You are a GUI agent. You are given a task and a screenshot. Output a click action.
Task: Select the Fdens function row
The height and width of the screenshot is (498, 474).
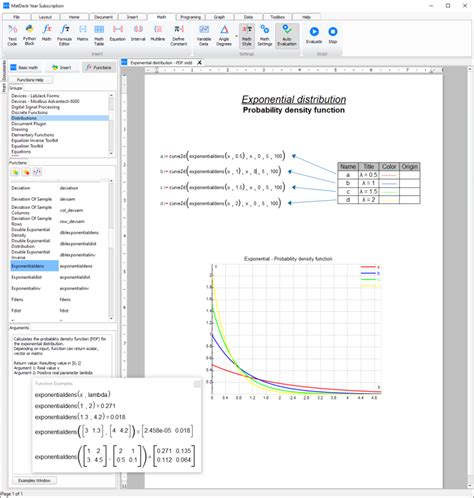pyautogui.click(x=59, y=300)
